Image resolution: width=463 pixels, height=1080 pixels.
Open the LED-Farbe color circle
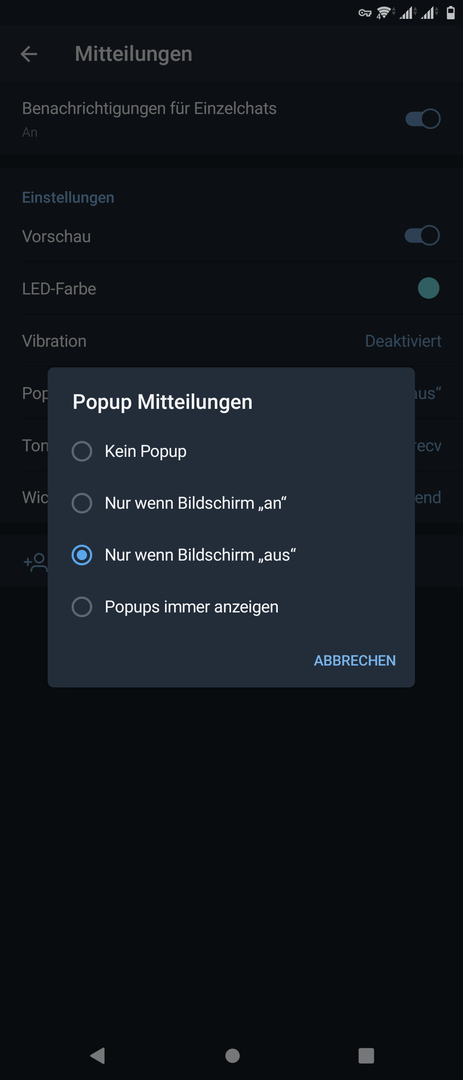[x=429, y=288]
